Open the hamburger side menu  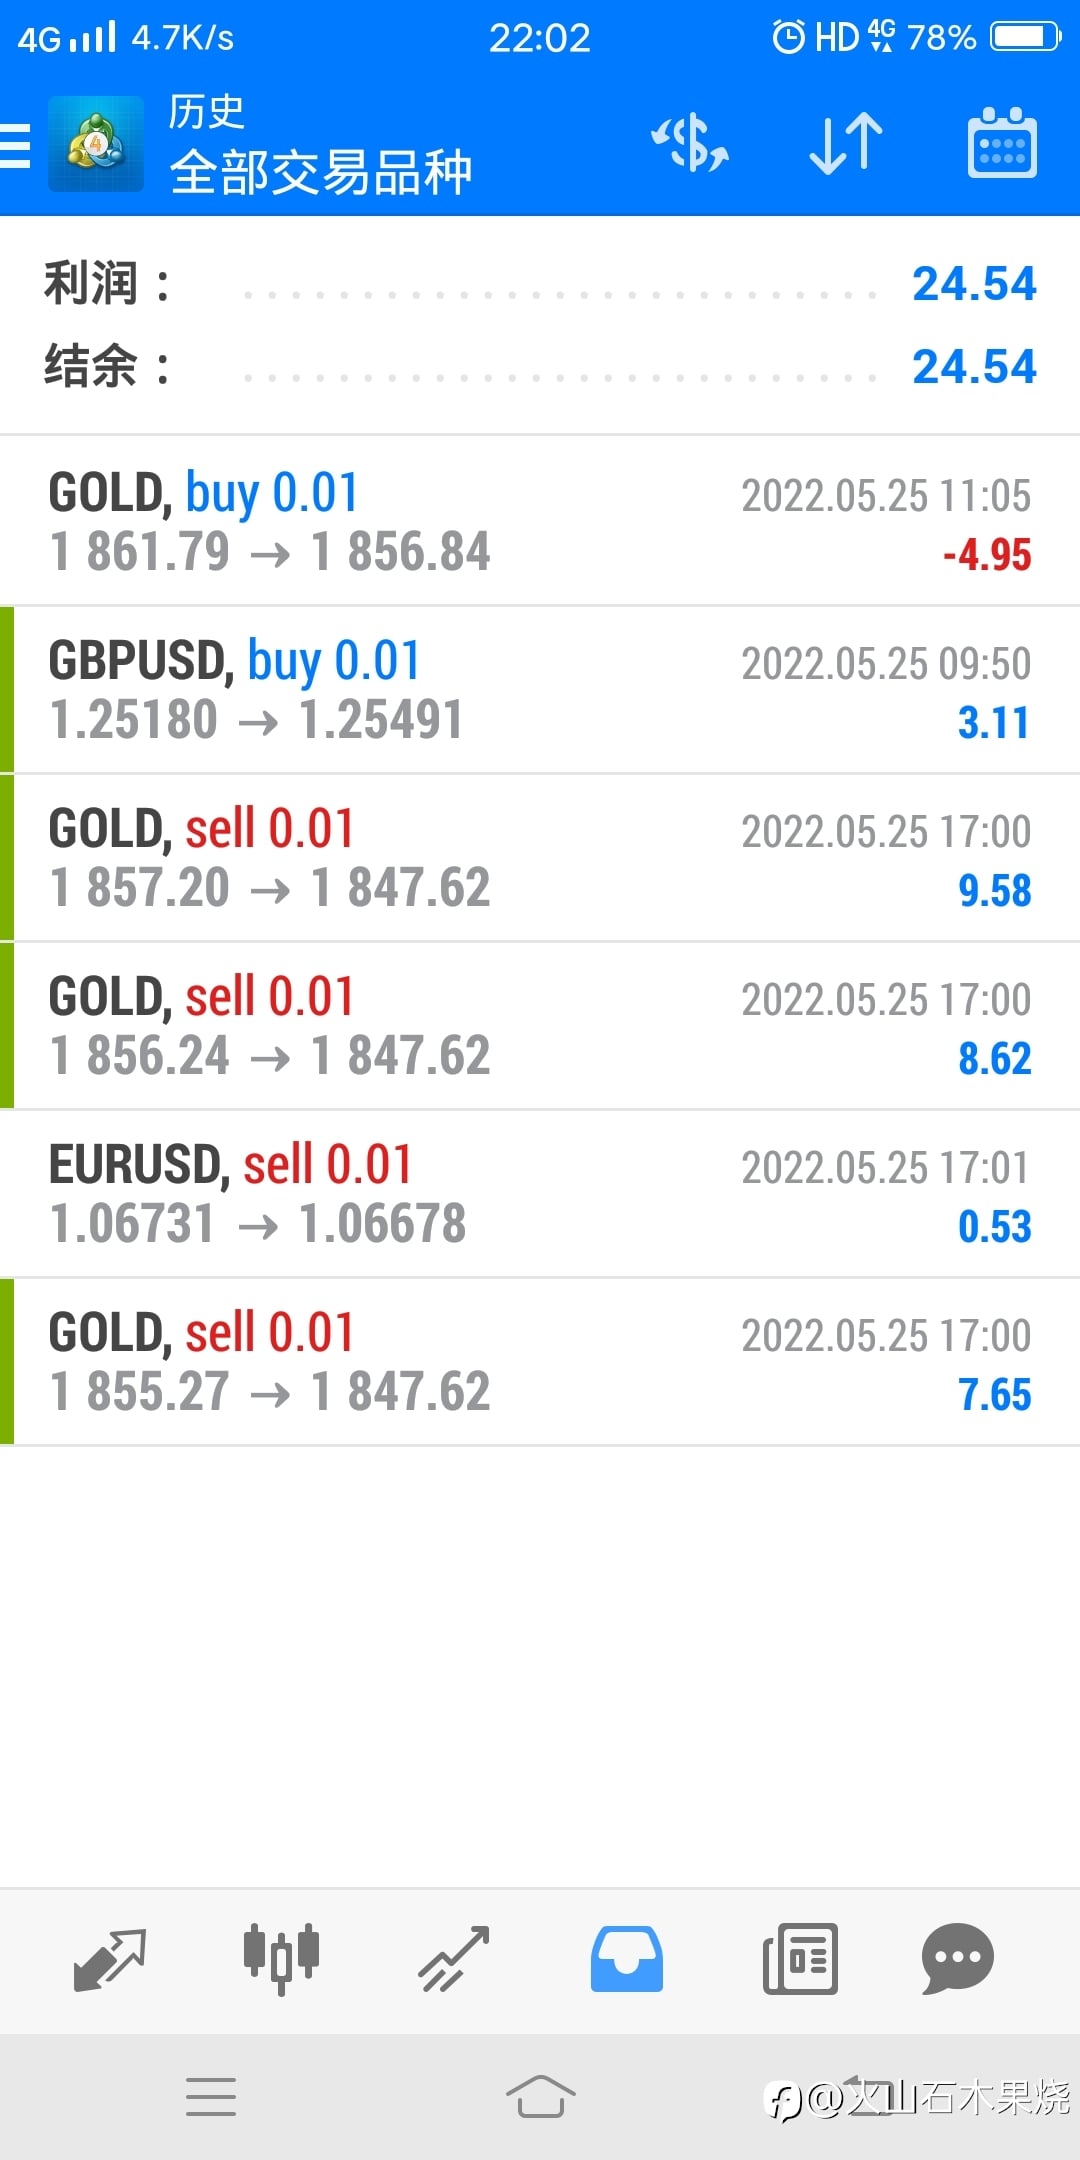pos(16,146)
